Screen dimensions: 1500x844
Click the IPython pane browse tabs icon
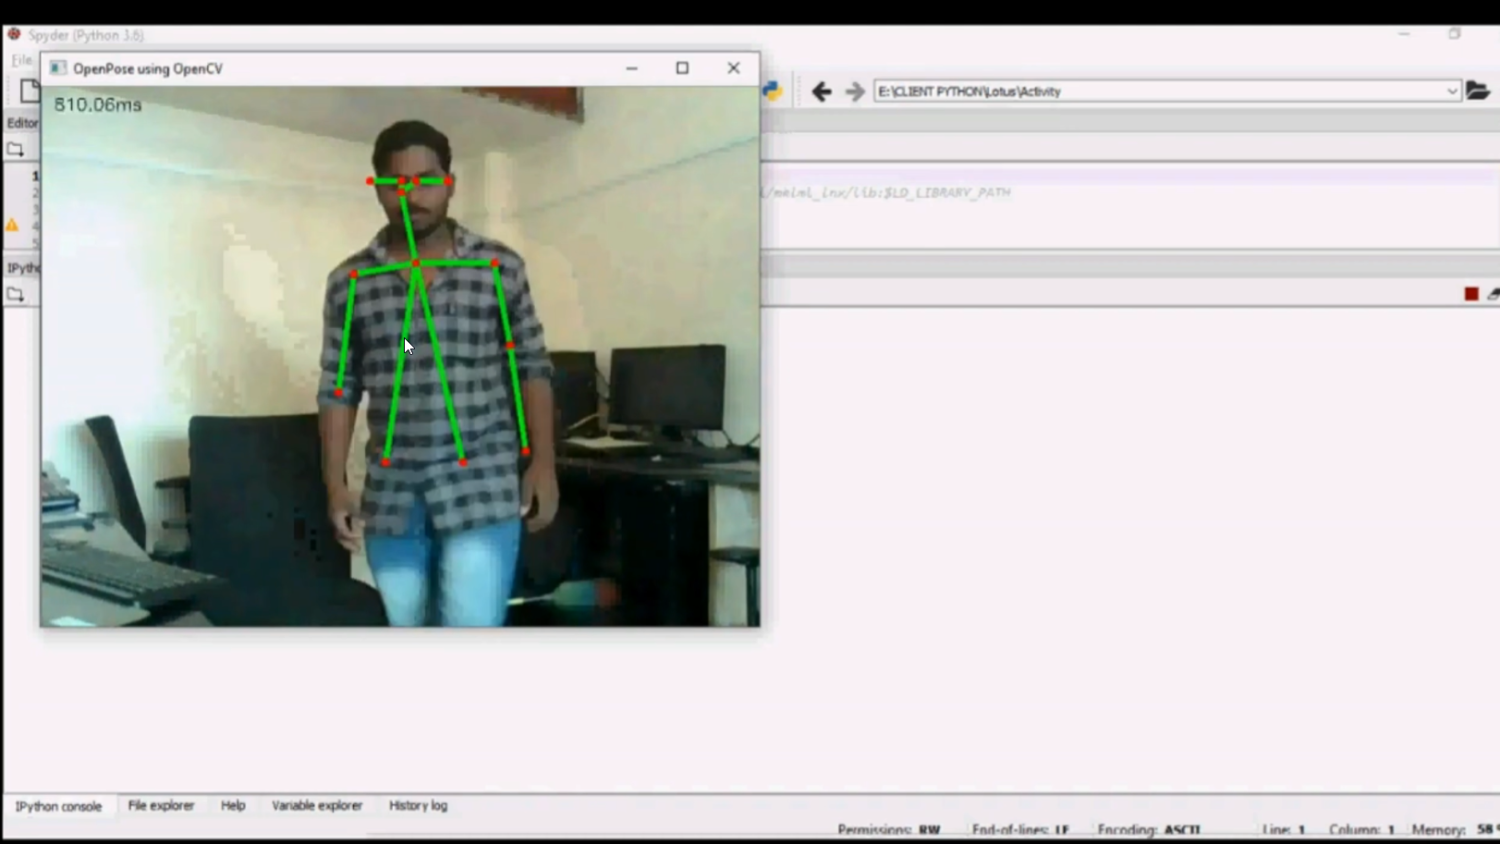tap(15, 295)
